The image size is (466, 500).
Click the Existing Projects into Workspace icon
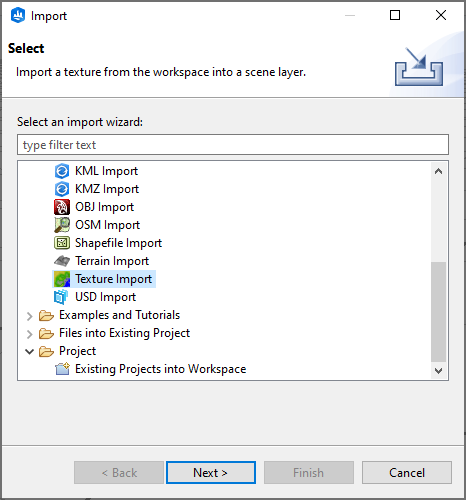point(62,369)
